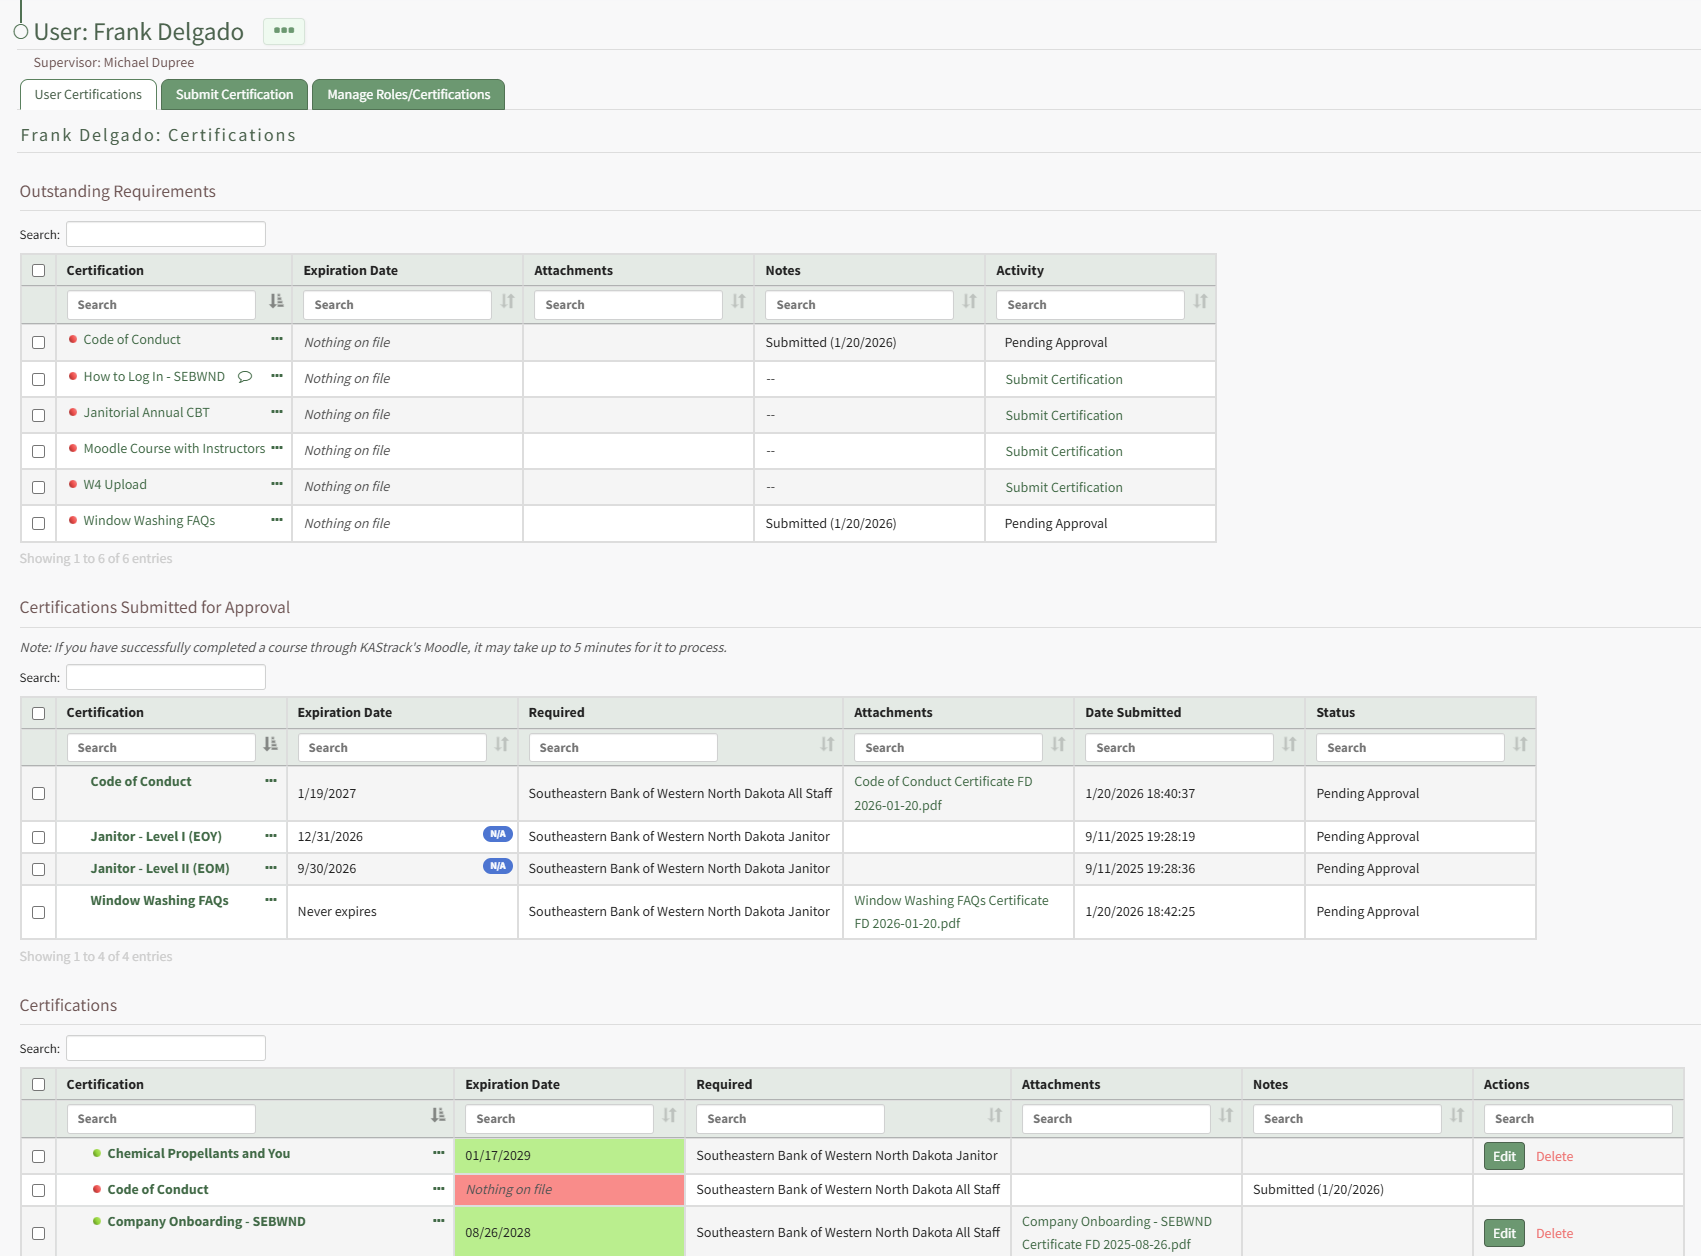Click the N/A badge on Janitor - Level I (EOY)
1701x1256 pixels.
point(497,835)
